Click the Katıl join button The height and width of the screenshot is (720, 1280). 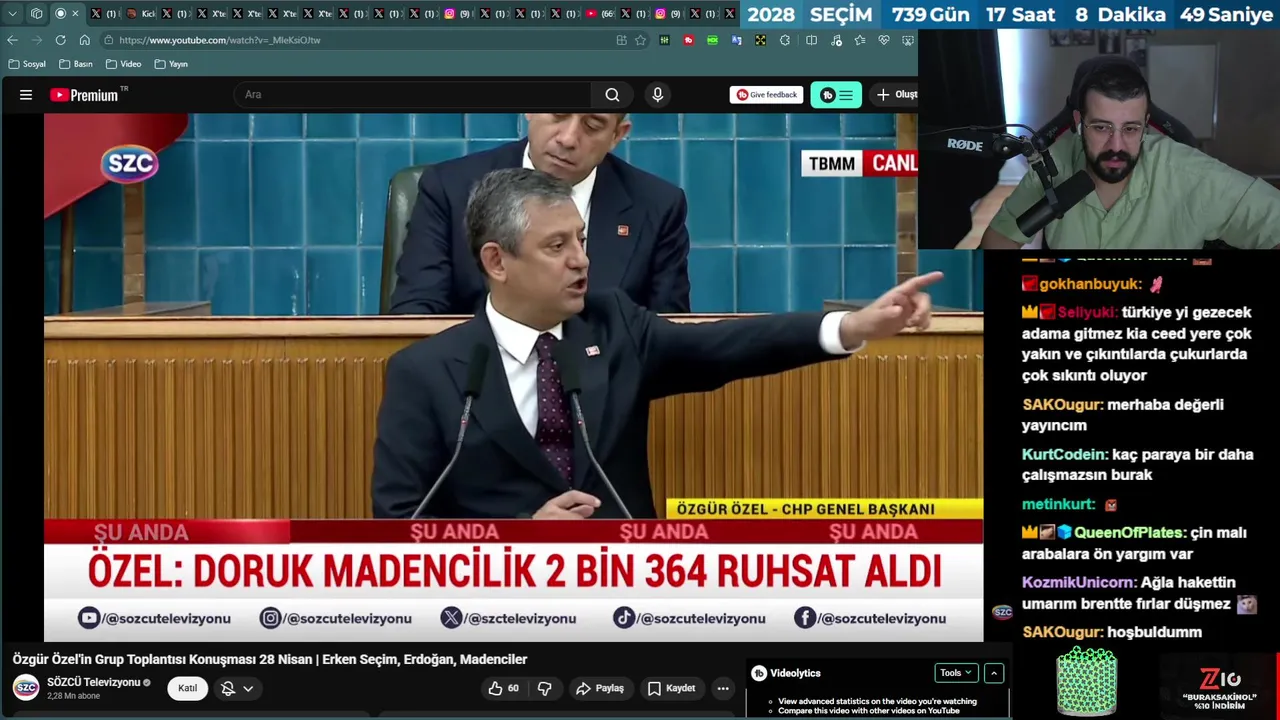click(x=187, y=688)
